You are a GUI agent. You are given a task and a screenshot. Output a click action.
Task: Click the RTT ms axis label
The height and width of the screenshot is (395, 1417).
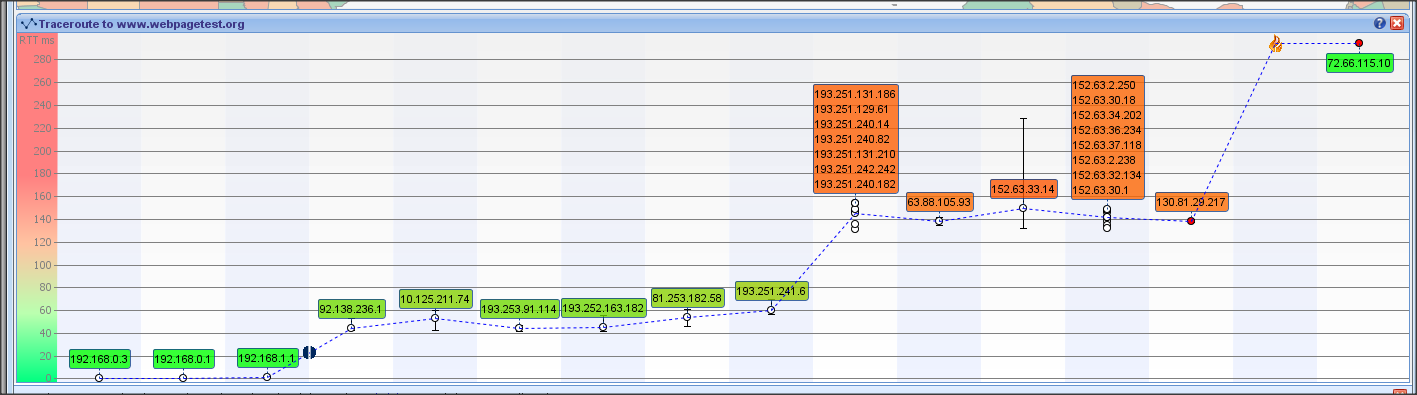(x=36, y=40)
